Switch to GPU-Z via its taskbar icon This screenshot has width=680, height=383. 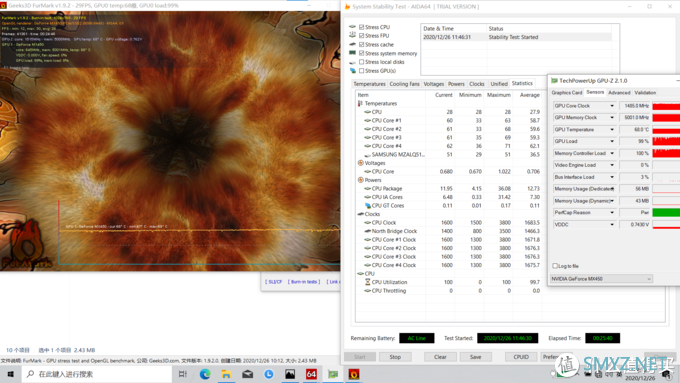333,374
